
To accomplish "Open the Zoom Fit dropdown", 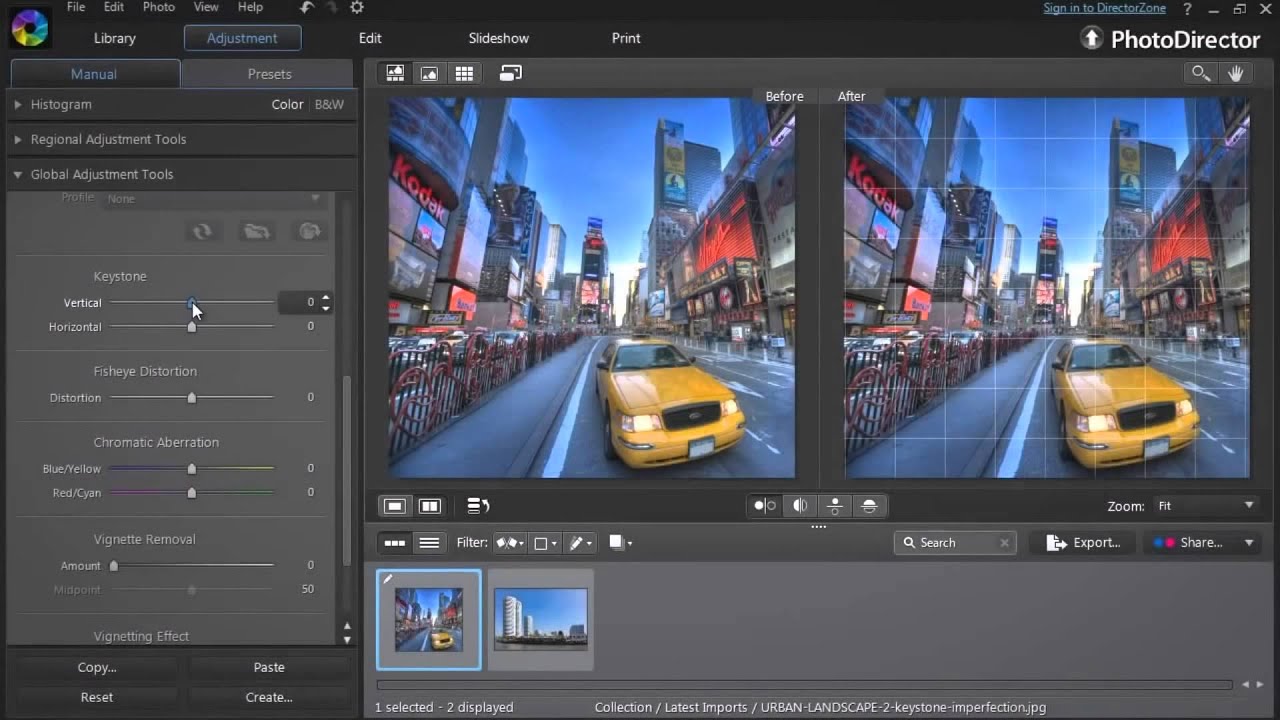I will point(1205,506).
